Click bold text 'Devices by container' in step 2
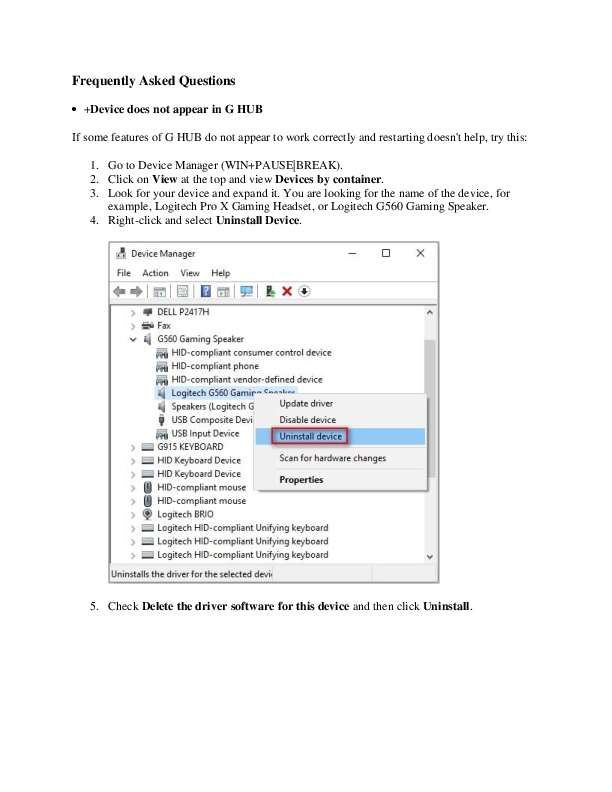Image resolution: width=612 pixels, height=792 pixels. 328,179
